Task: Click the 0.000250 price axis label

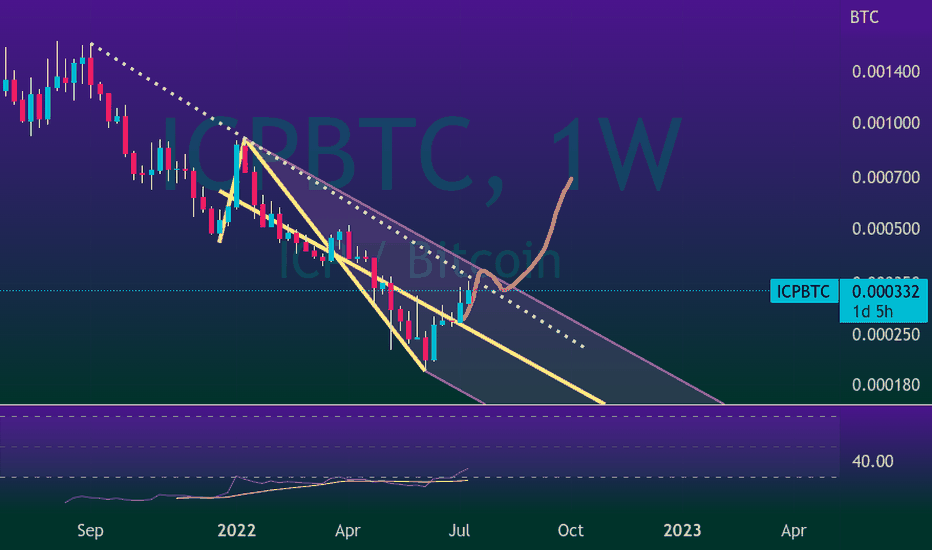Action: tap(886, 335)
